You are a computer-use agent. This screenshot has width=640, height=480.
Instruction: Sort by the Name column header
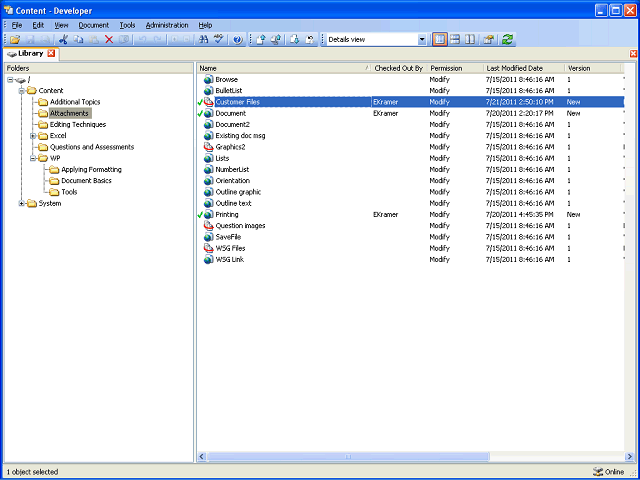pos(284,68)
